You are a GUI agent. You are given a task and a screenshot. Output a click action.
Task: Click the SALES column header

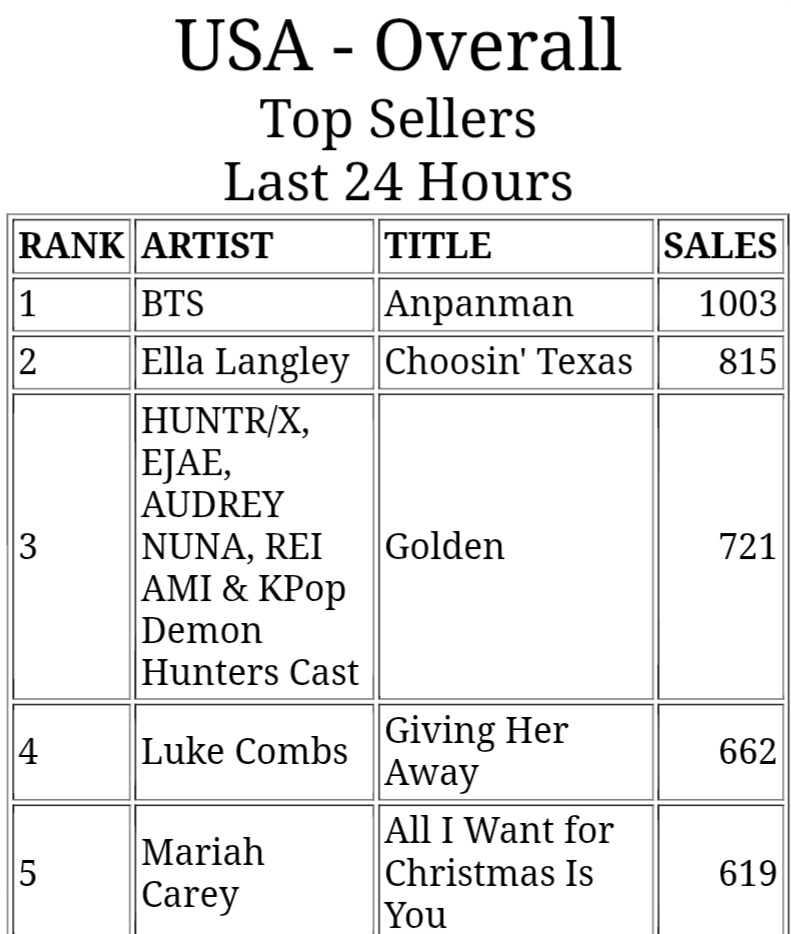[720, 246]
